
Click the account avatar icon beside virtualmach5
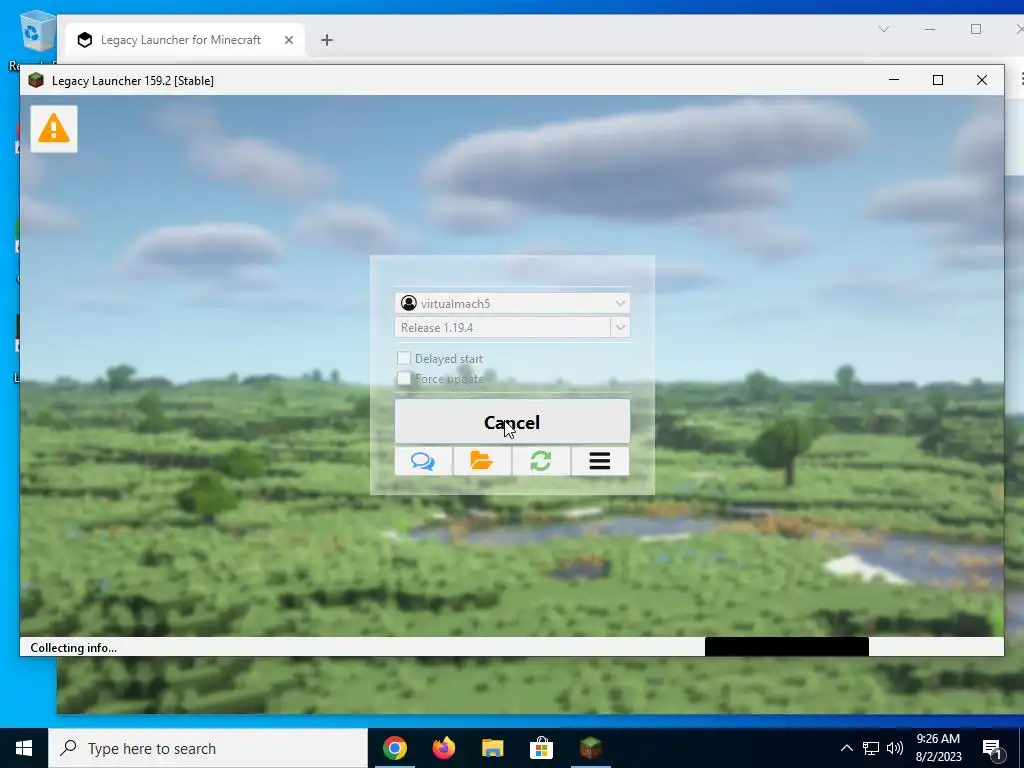pyautogui.click(x=409, y=303)
